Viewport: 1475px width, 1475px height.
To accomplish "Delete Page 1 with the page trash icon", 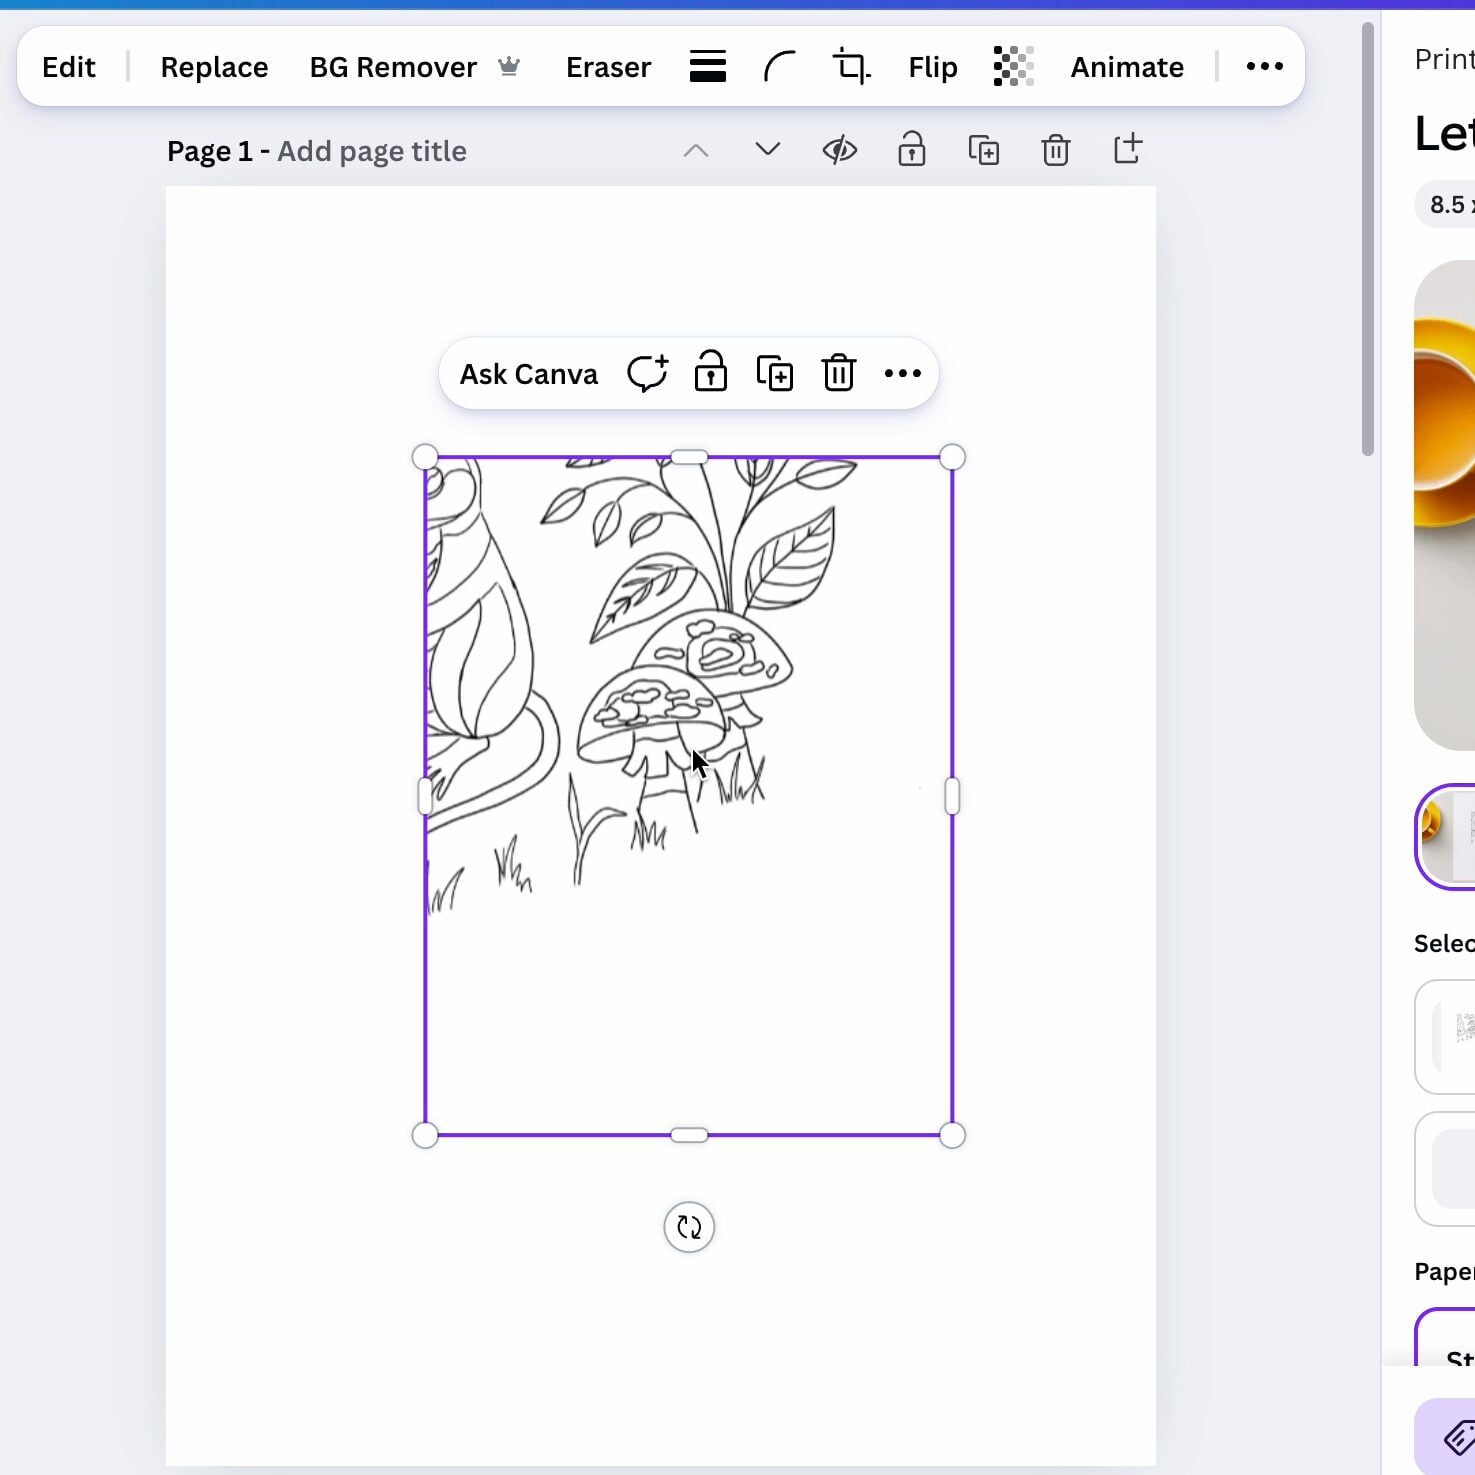I will coord(1056,150).
